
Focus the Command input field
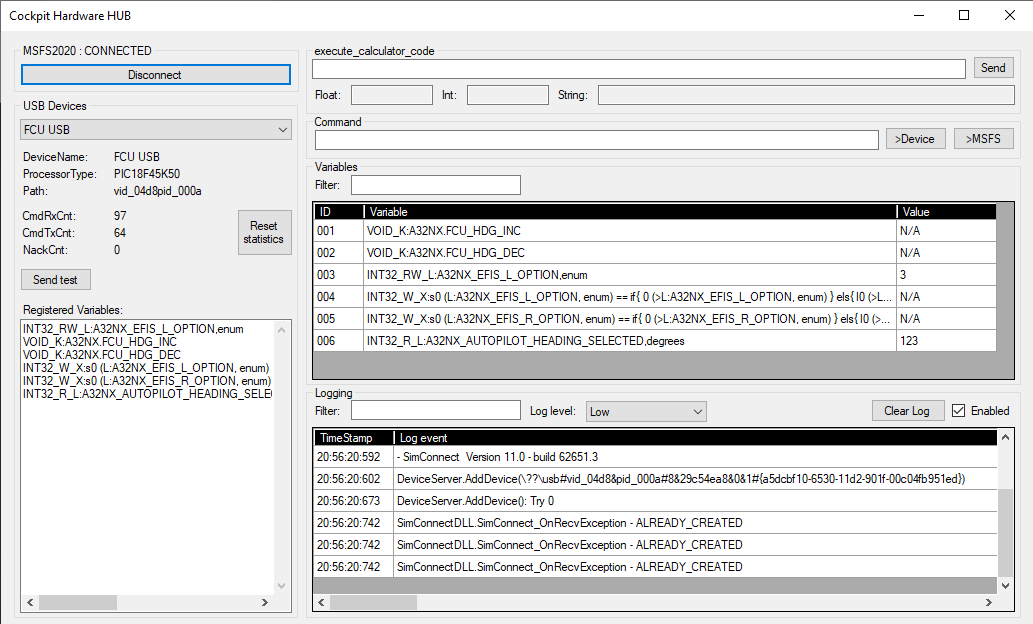click(596, 140)
